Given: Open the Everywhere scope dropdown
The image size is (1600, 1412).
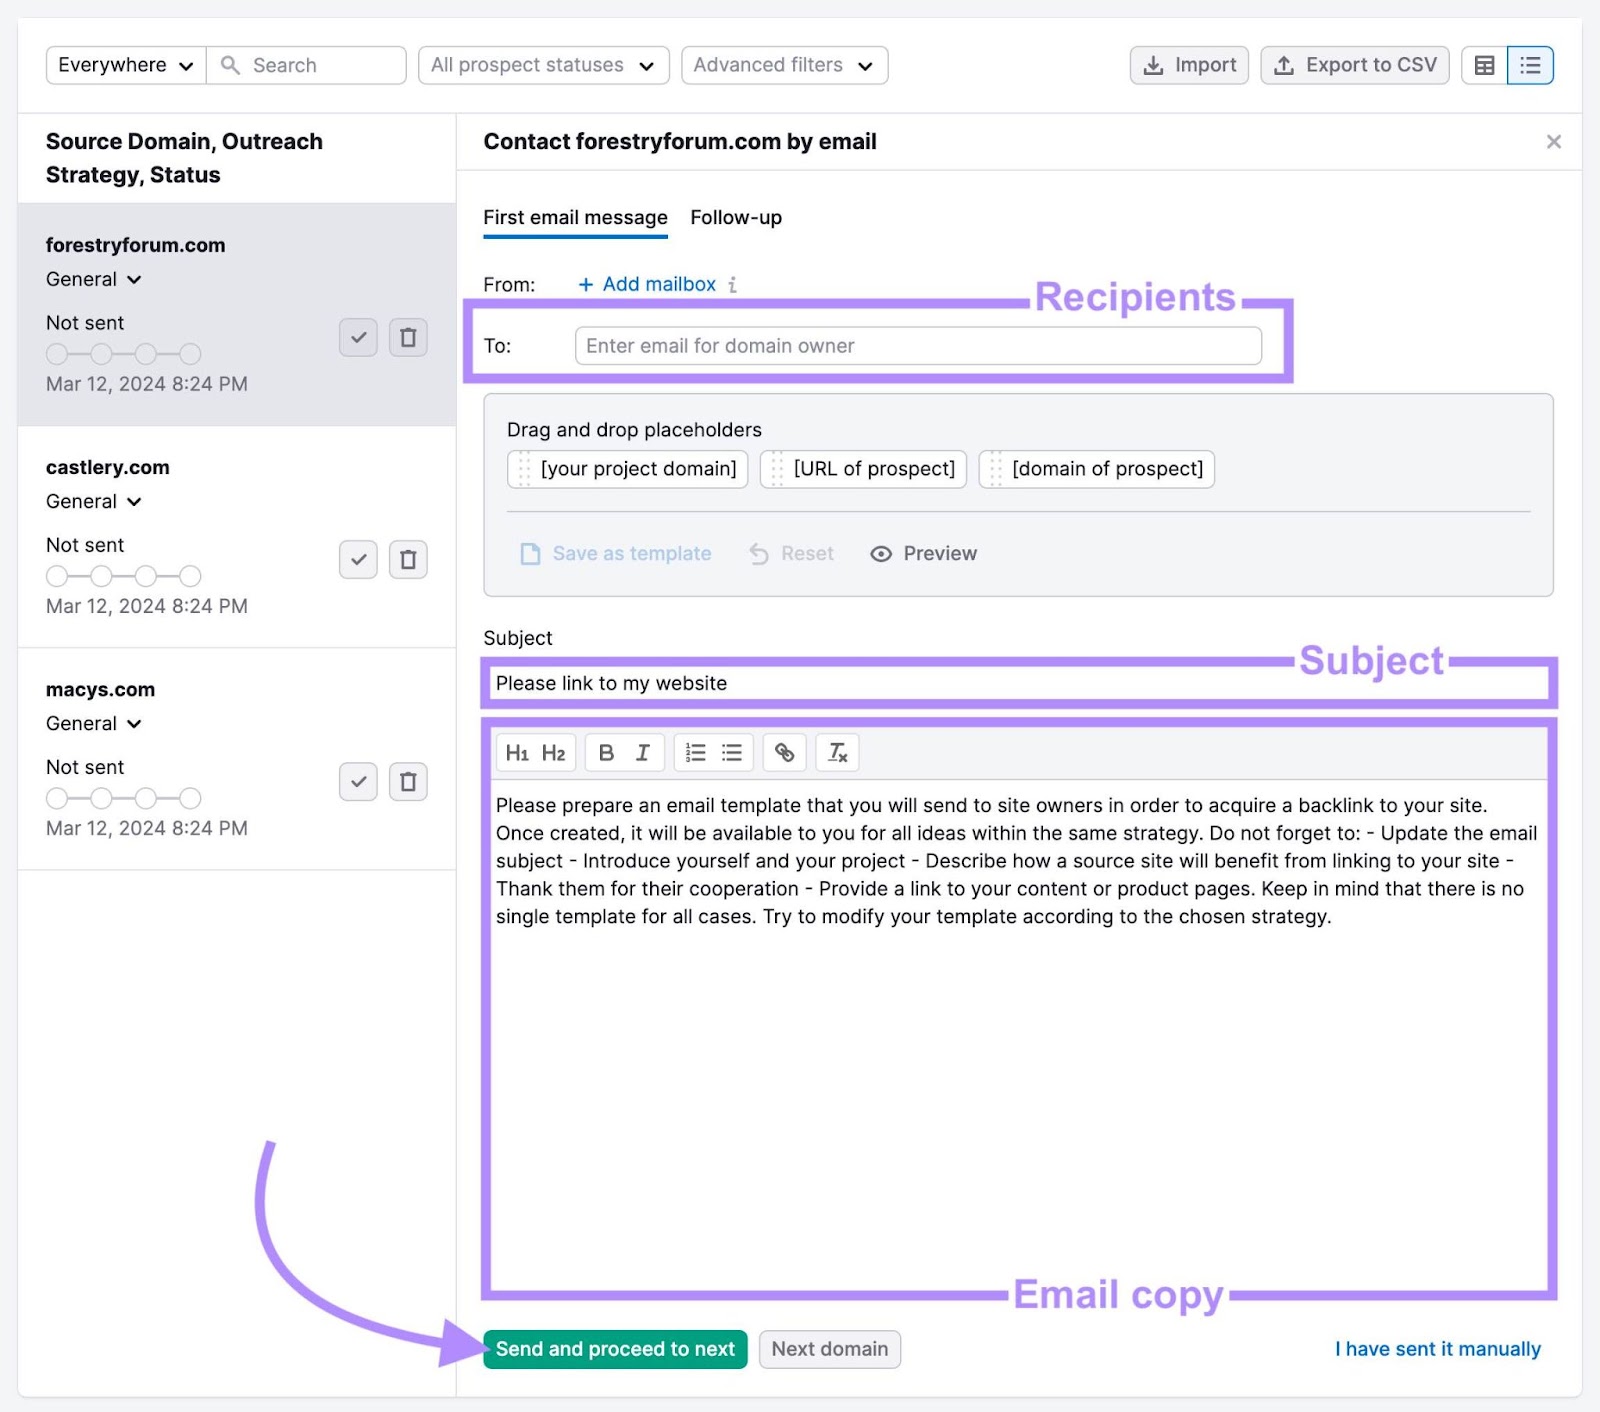Looking at the screenshot, I should coord(124,64).
